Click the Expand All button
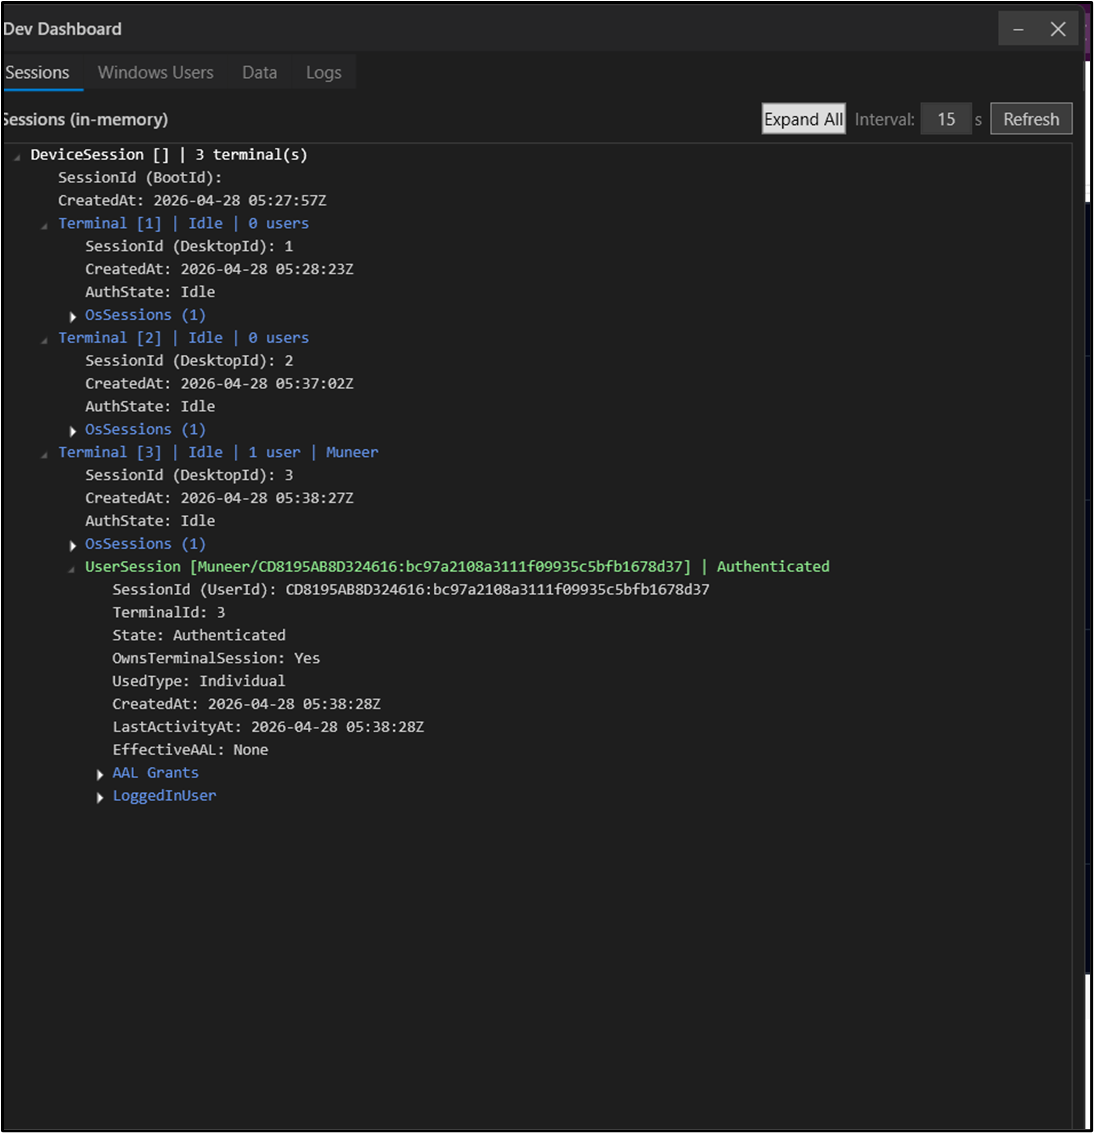Screen dimensions: 1094x1133 [804, 119]
